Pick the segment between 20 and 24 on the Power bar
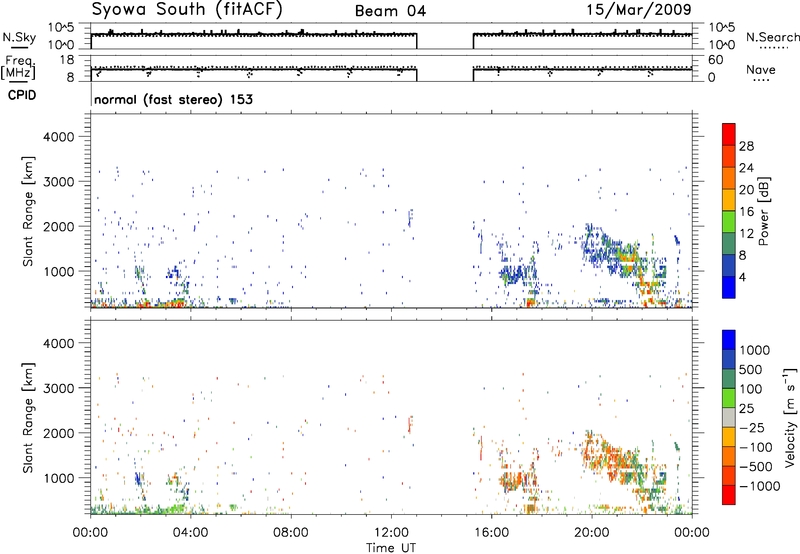 click(x=729, y=178)
